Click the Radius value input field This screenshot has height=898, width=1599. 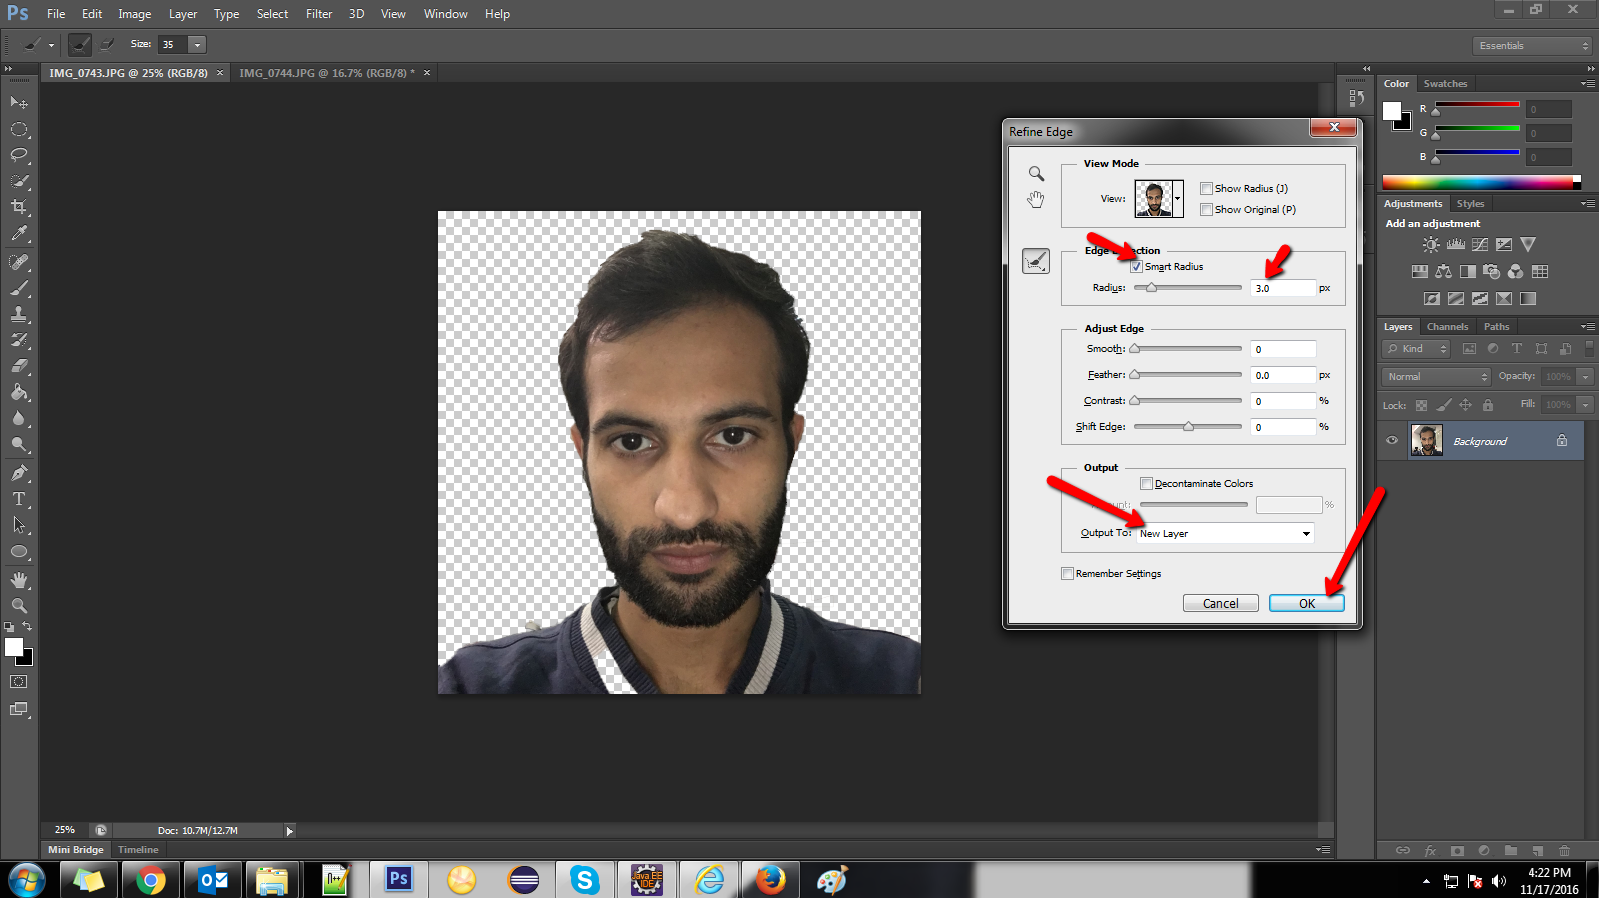tap(1283, 288)
